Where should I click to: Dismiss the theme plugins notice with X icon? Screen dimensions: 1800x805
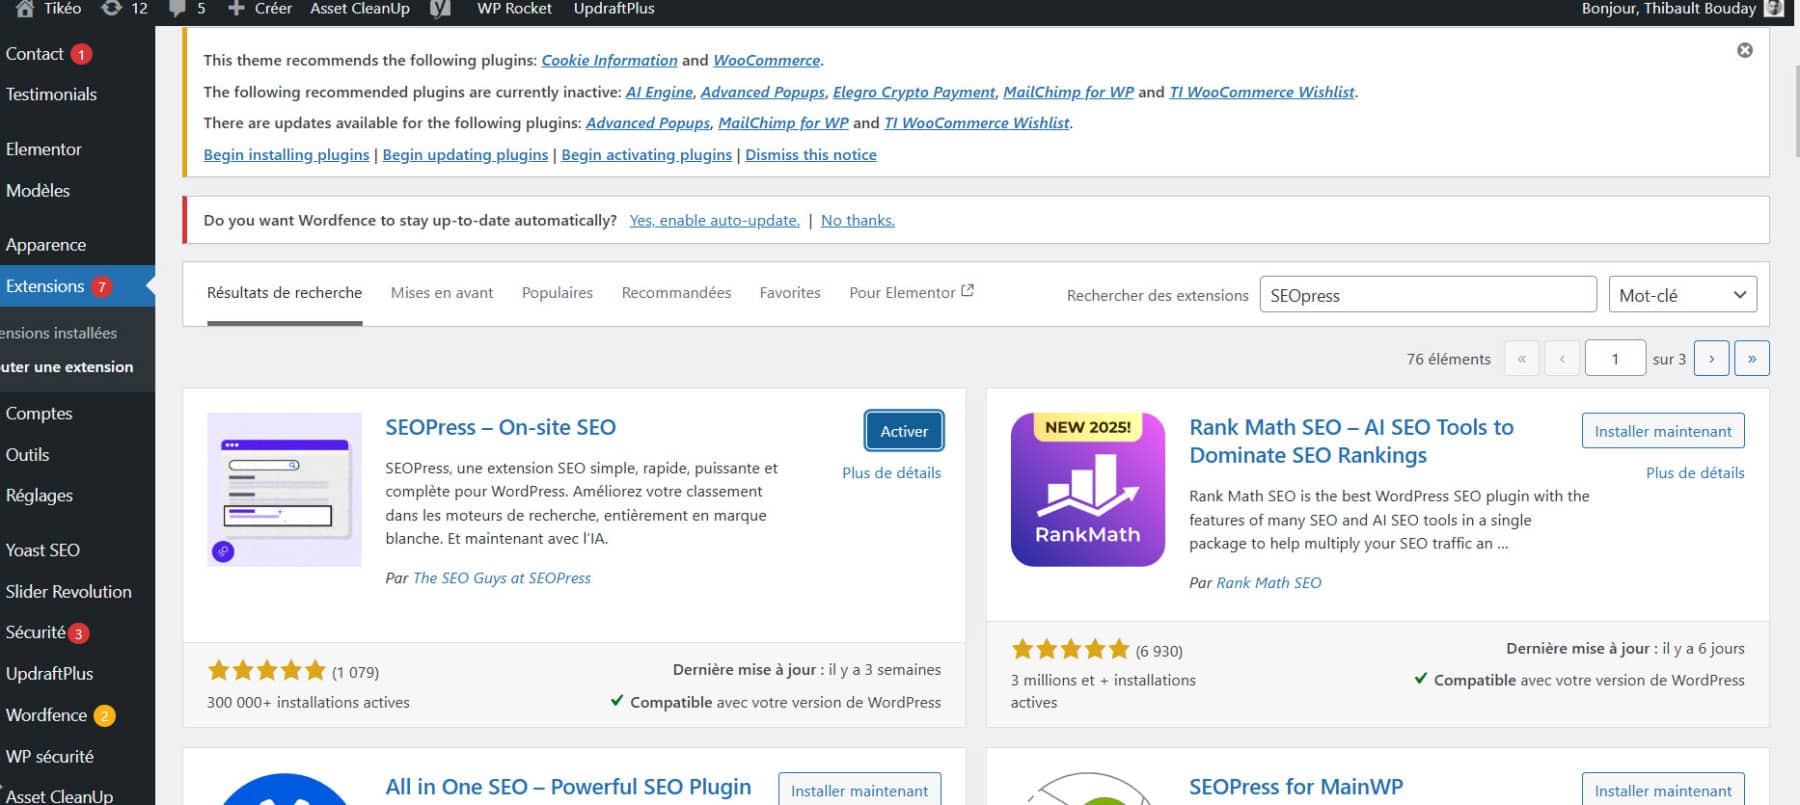1745,50
